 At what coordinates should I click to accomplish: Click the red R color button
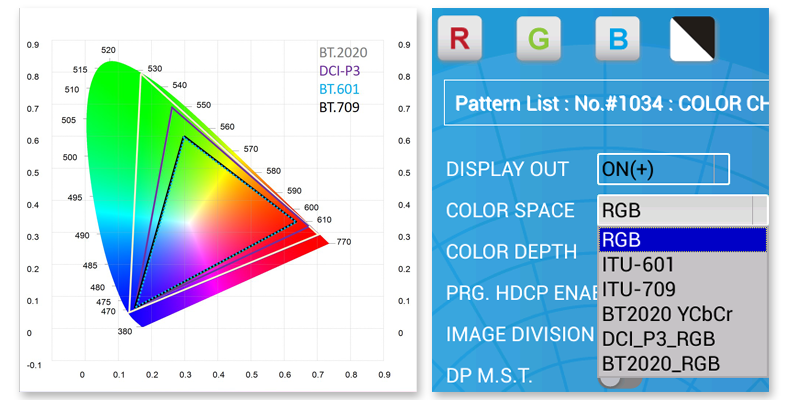[460, 39]
